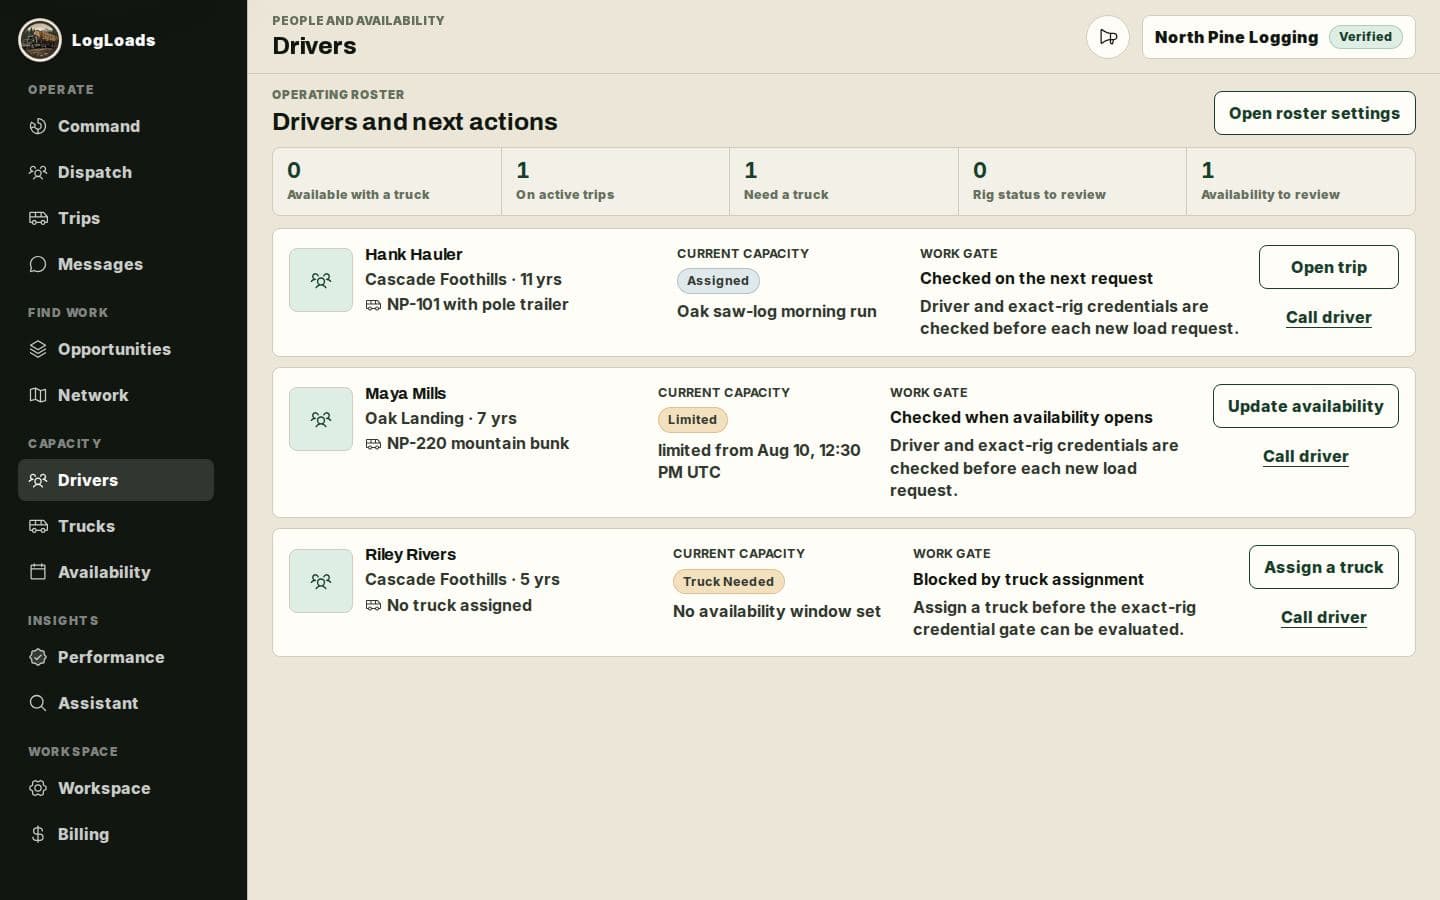The height and width of the screenshot is (900, 1440).
Task: Select the On active trips stat
Action: (x=615, y=181)
